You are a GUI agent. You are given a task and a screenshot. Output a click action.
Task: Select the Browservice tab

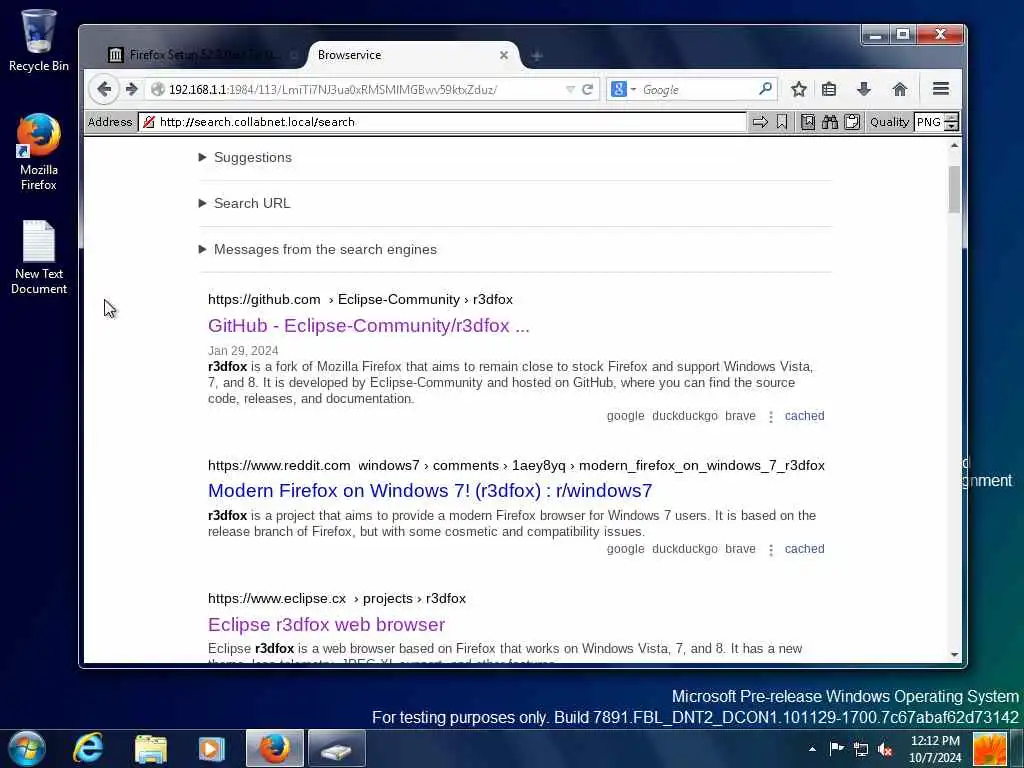coord(405,55)
